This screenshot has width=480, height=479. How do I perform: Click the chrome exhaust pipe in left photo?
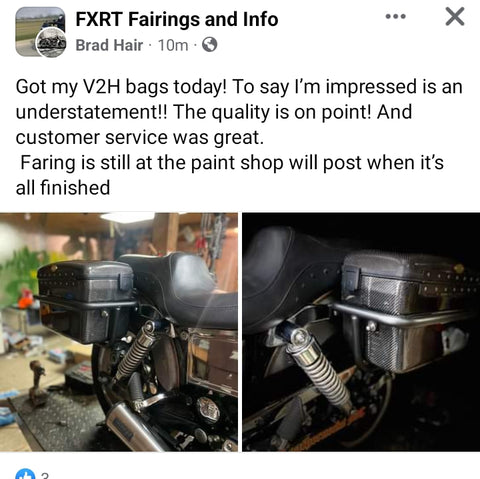click(137, 428)
